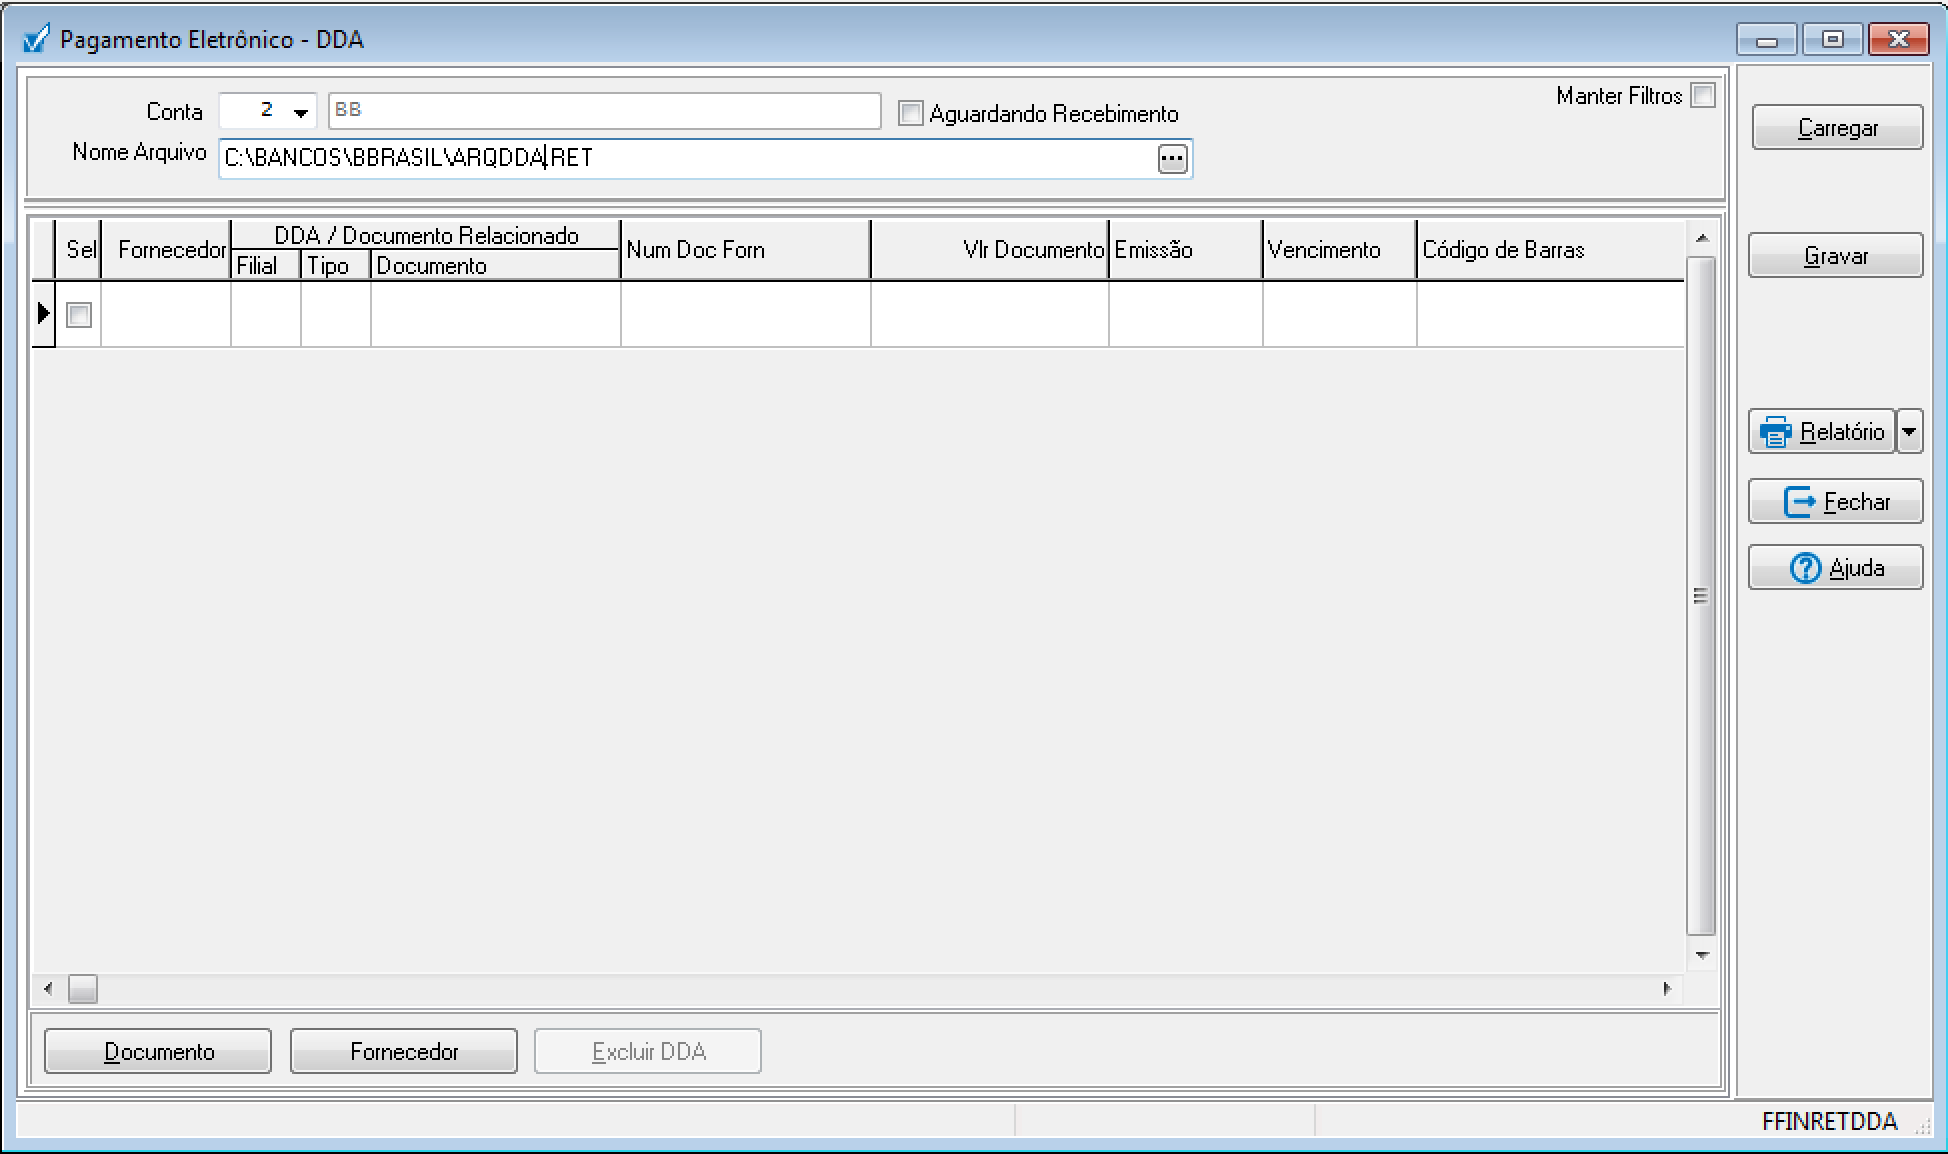
Task: Toggle Manter Filtros checkbox
Action: (x=1702, y=96)
